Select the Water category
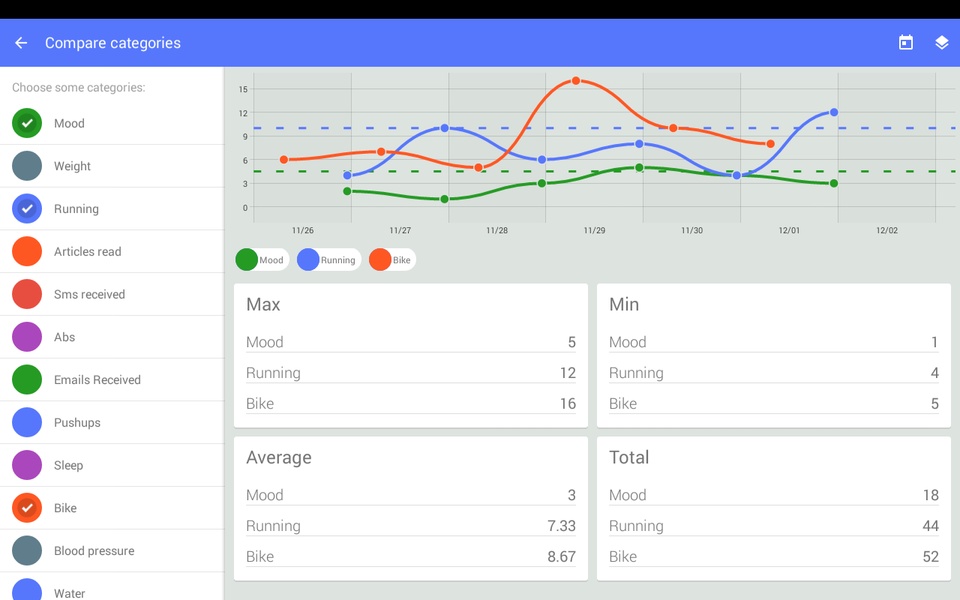This screenshot has width=960, height=600. [x=111, y=587]
